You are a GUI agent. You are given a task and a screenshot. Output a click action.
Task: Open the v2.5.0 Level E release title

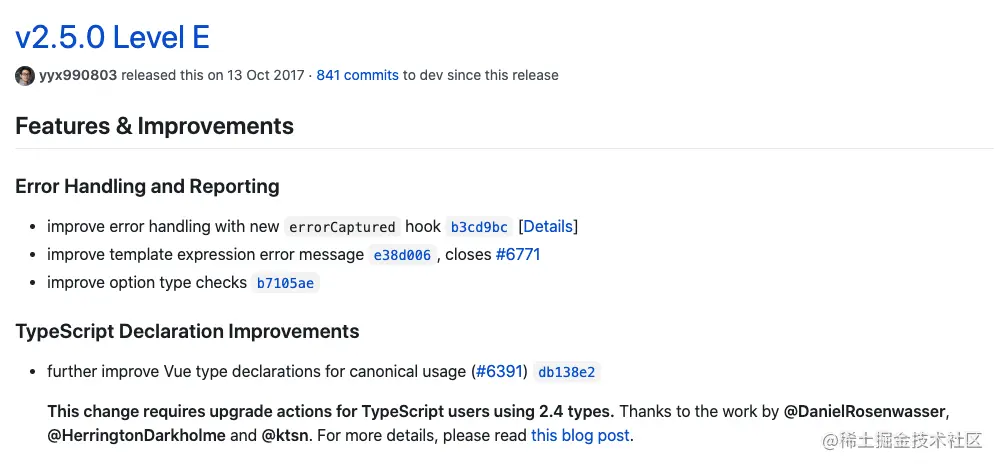click(x=113, y=38)
